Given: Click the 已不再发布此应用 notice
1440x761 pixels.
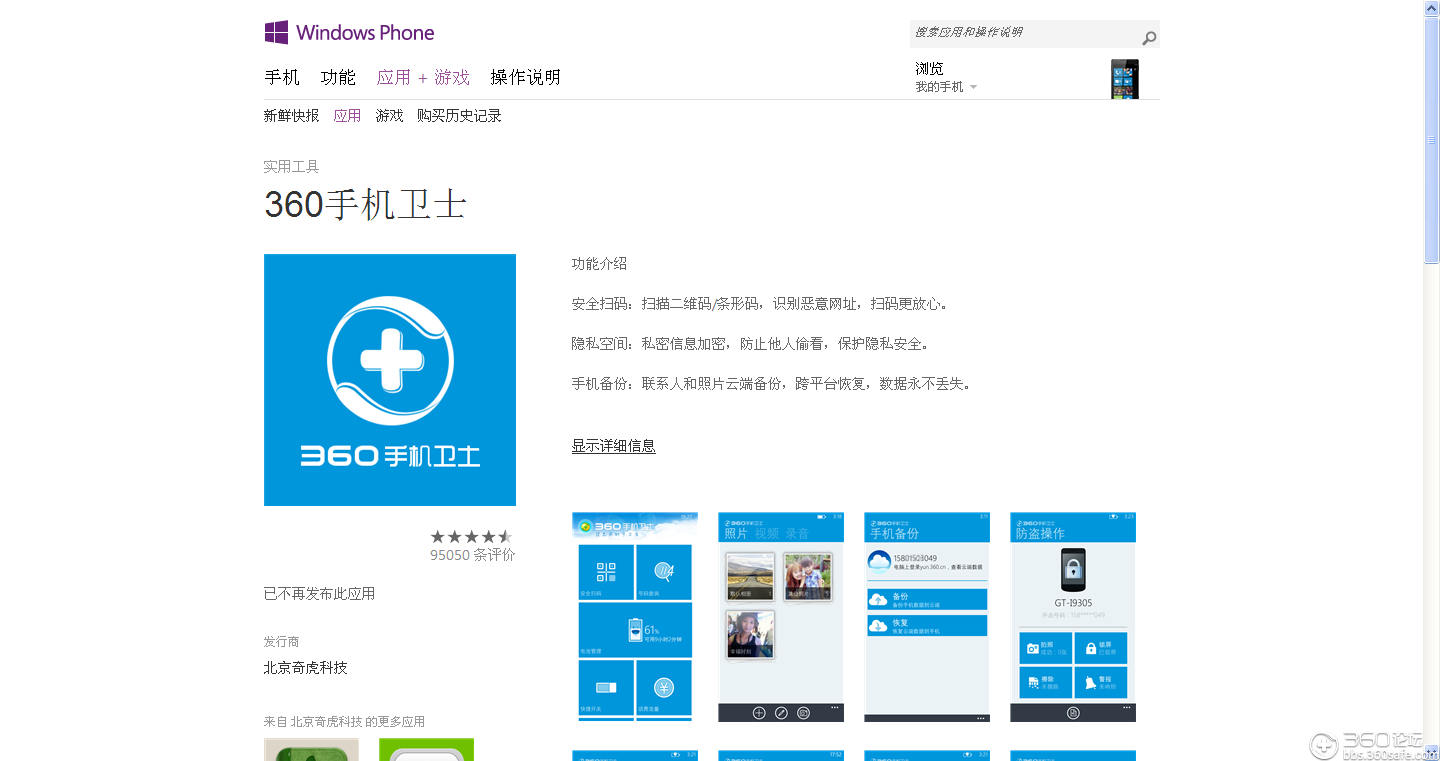Looking at the screenshot, I should pos(319,594).
